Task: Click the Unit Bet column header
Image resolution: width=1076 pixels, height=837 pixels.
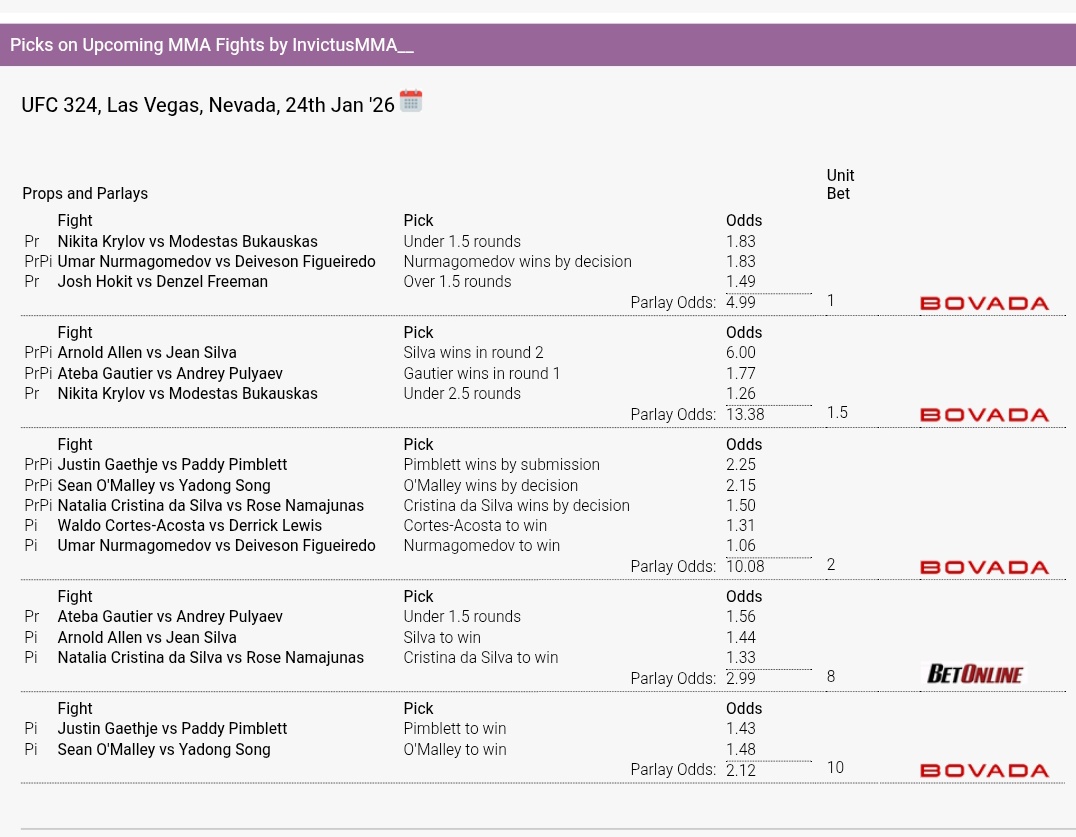Action: (x=840, y=185)
